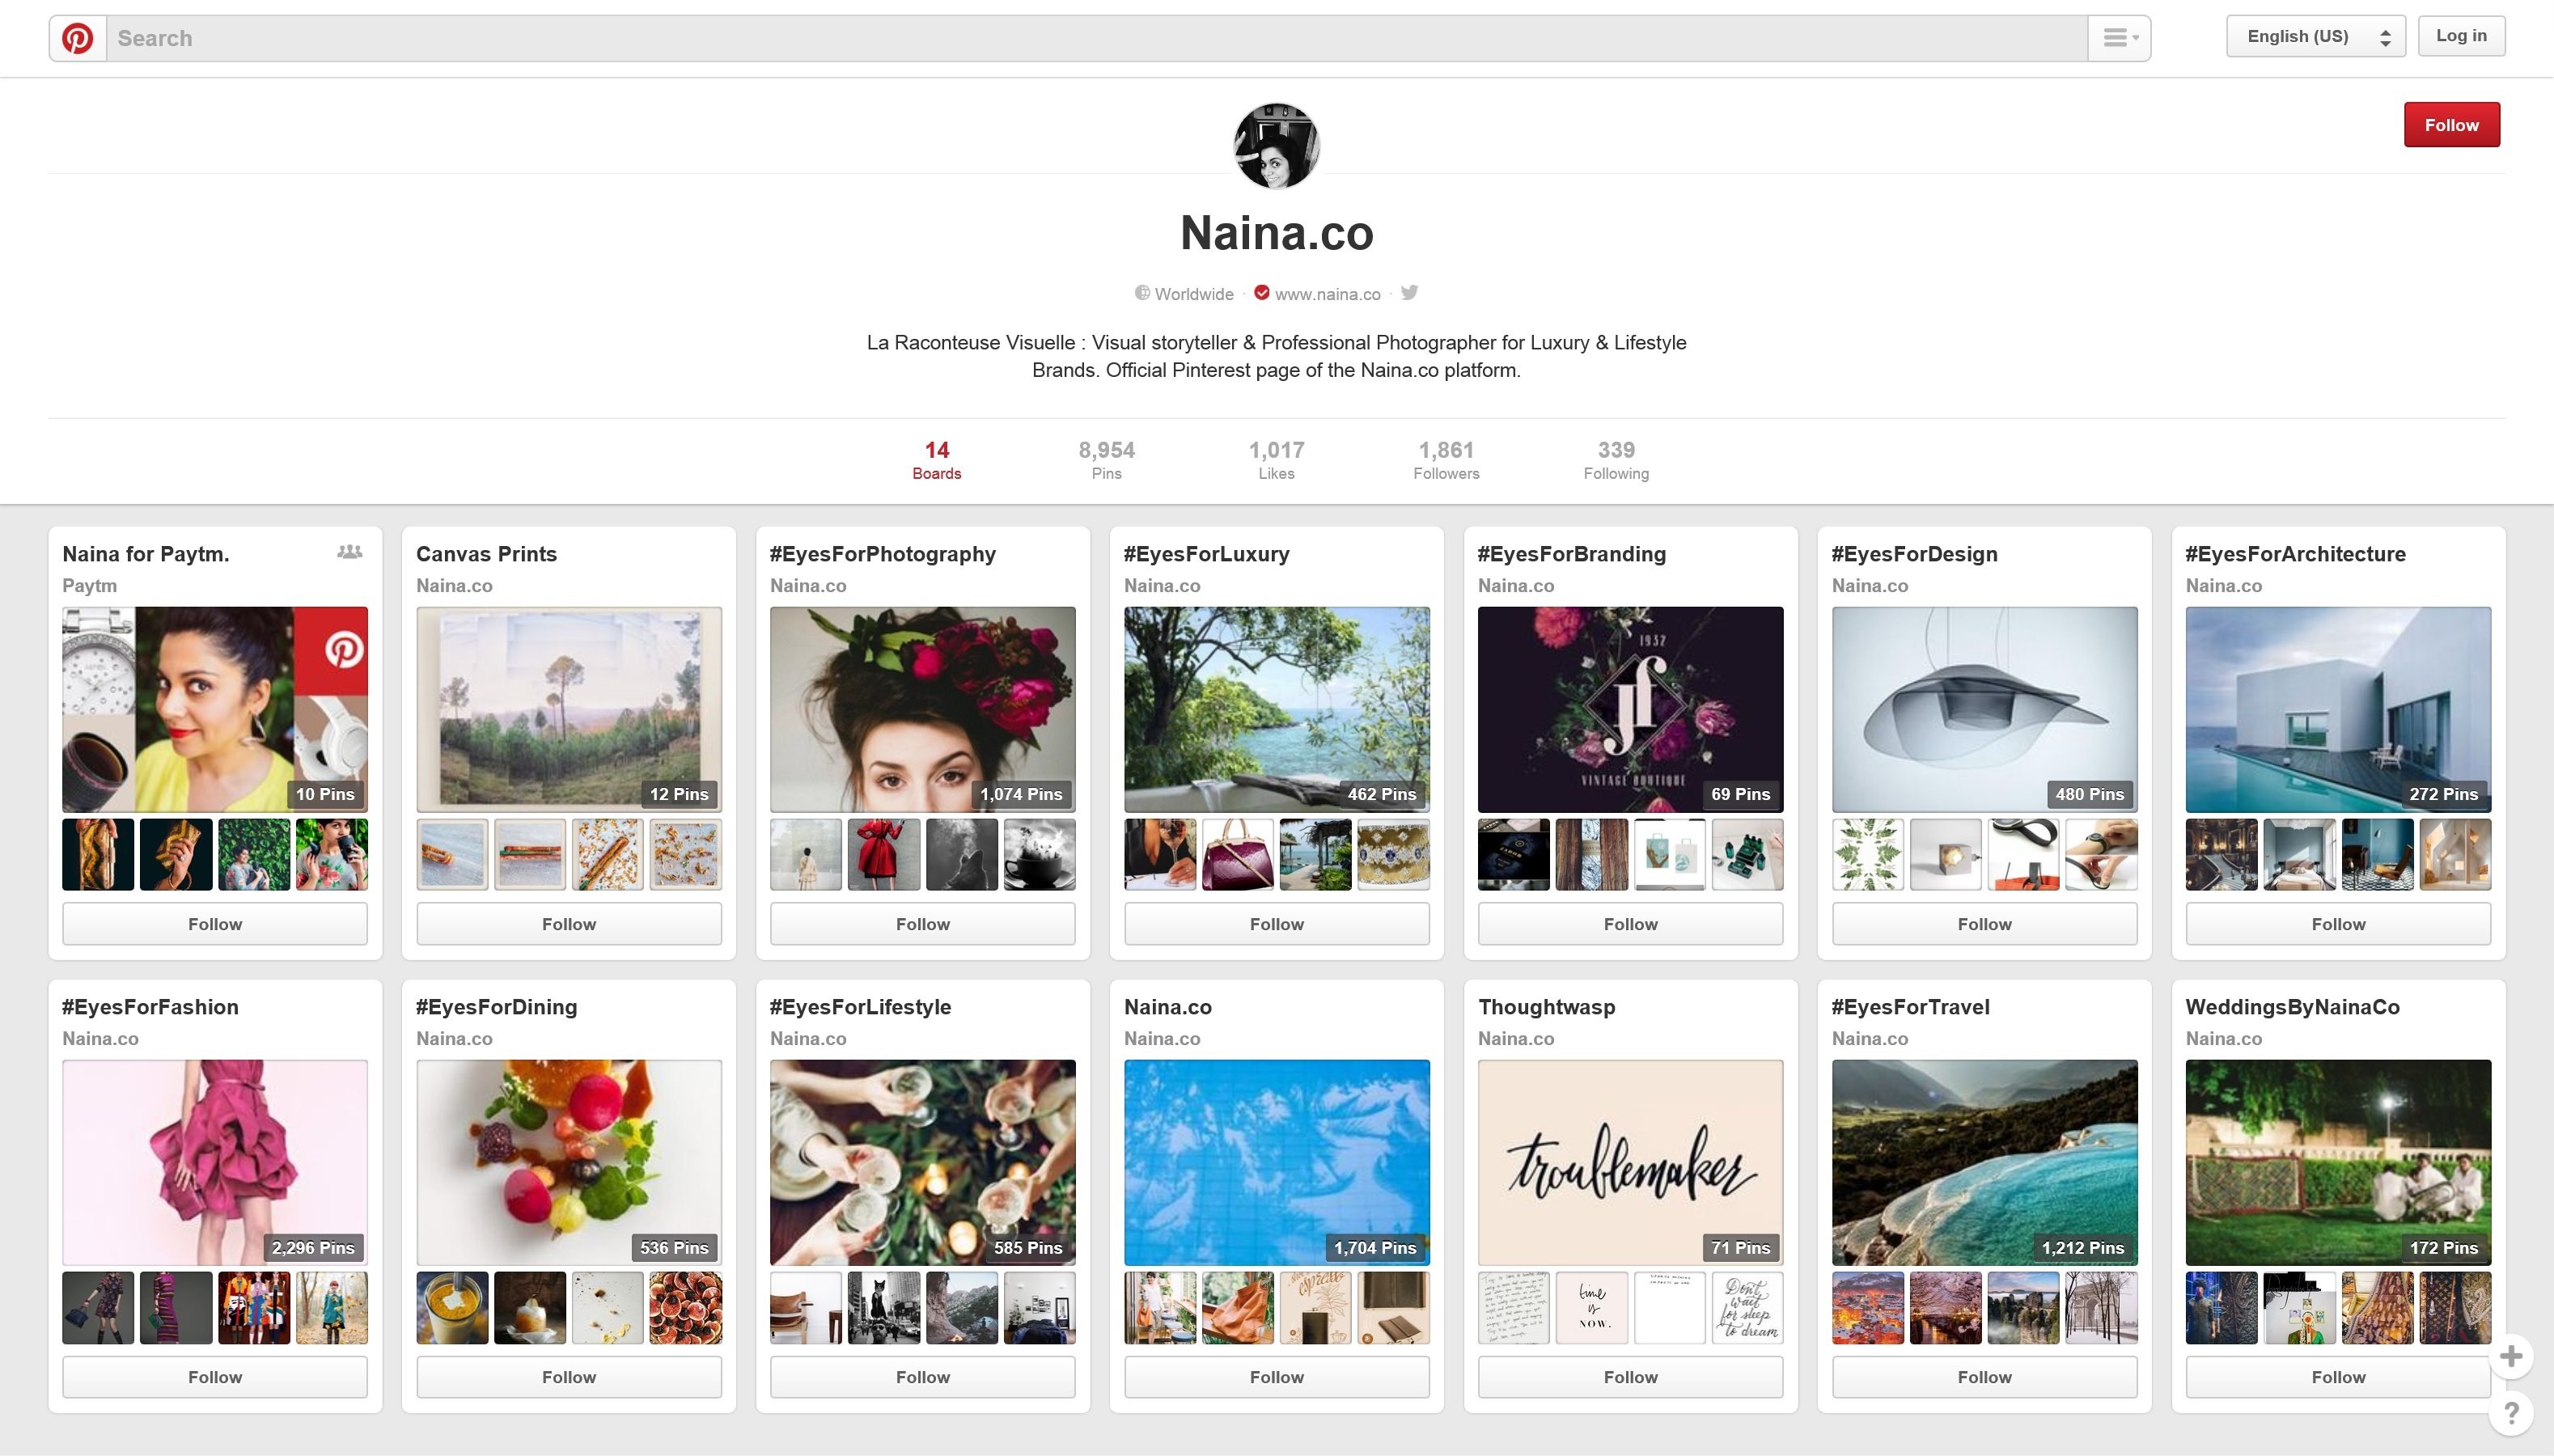Open the red coat thumbnail in #EyesForPhotography

pos(884,855)
